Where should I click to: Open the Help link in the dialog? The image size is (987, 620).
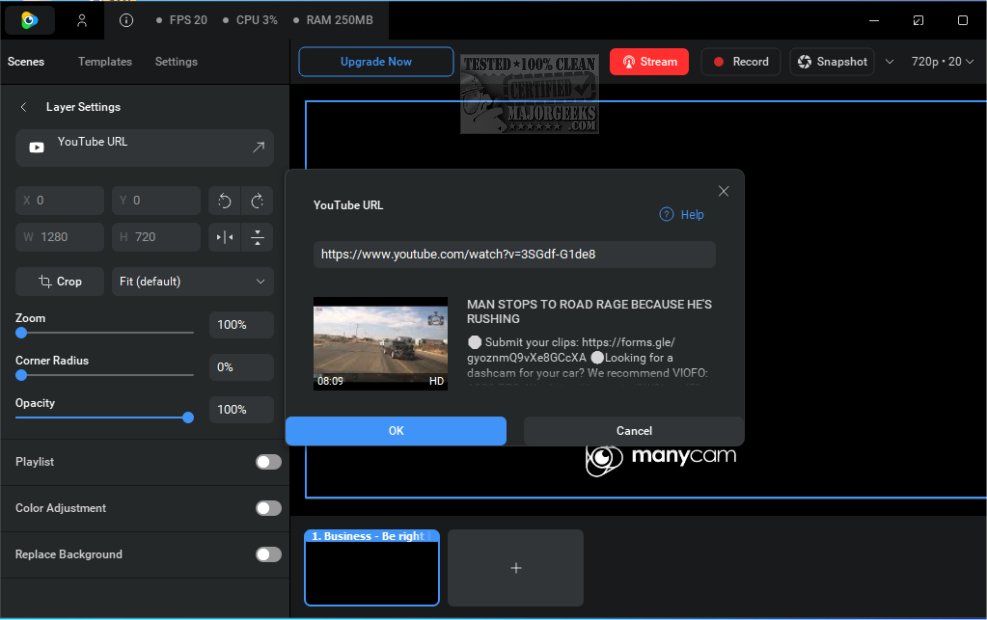point(692,215)
